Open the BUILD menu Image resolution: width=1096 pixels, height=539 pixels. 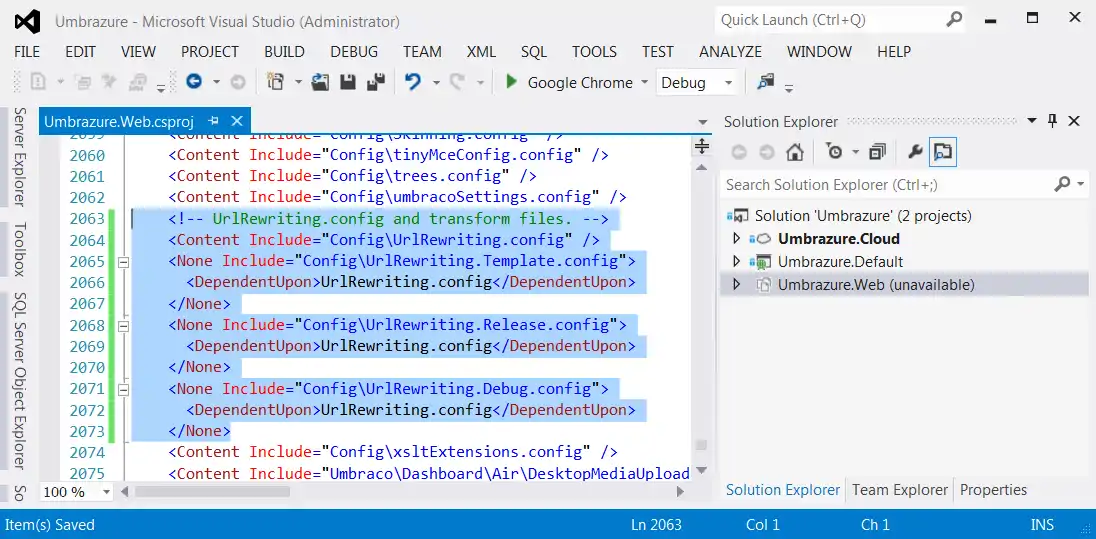click(x=284, y=52)
